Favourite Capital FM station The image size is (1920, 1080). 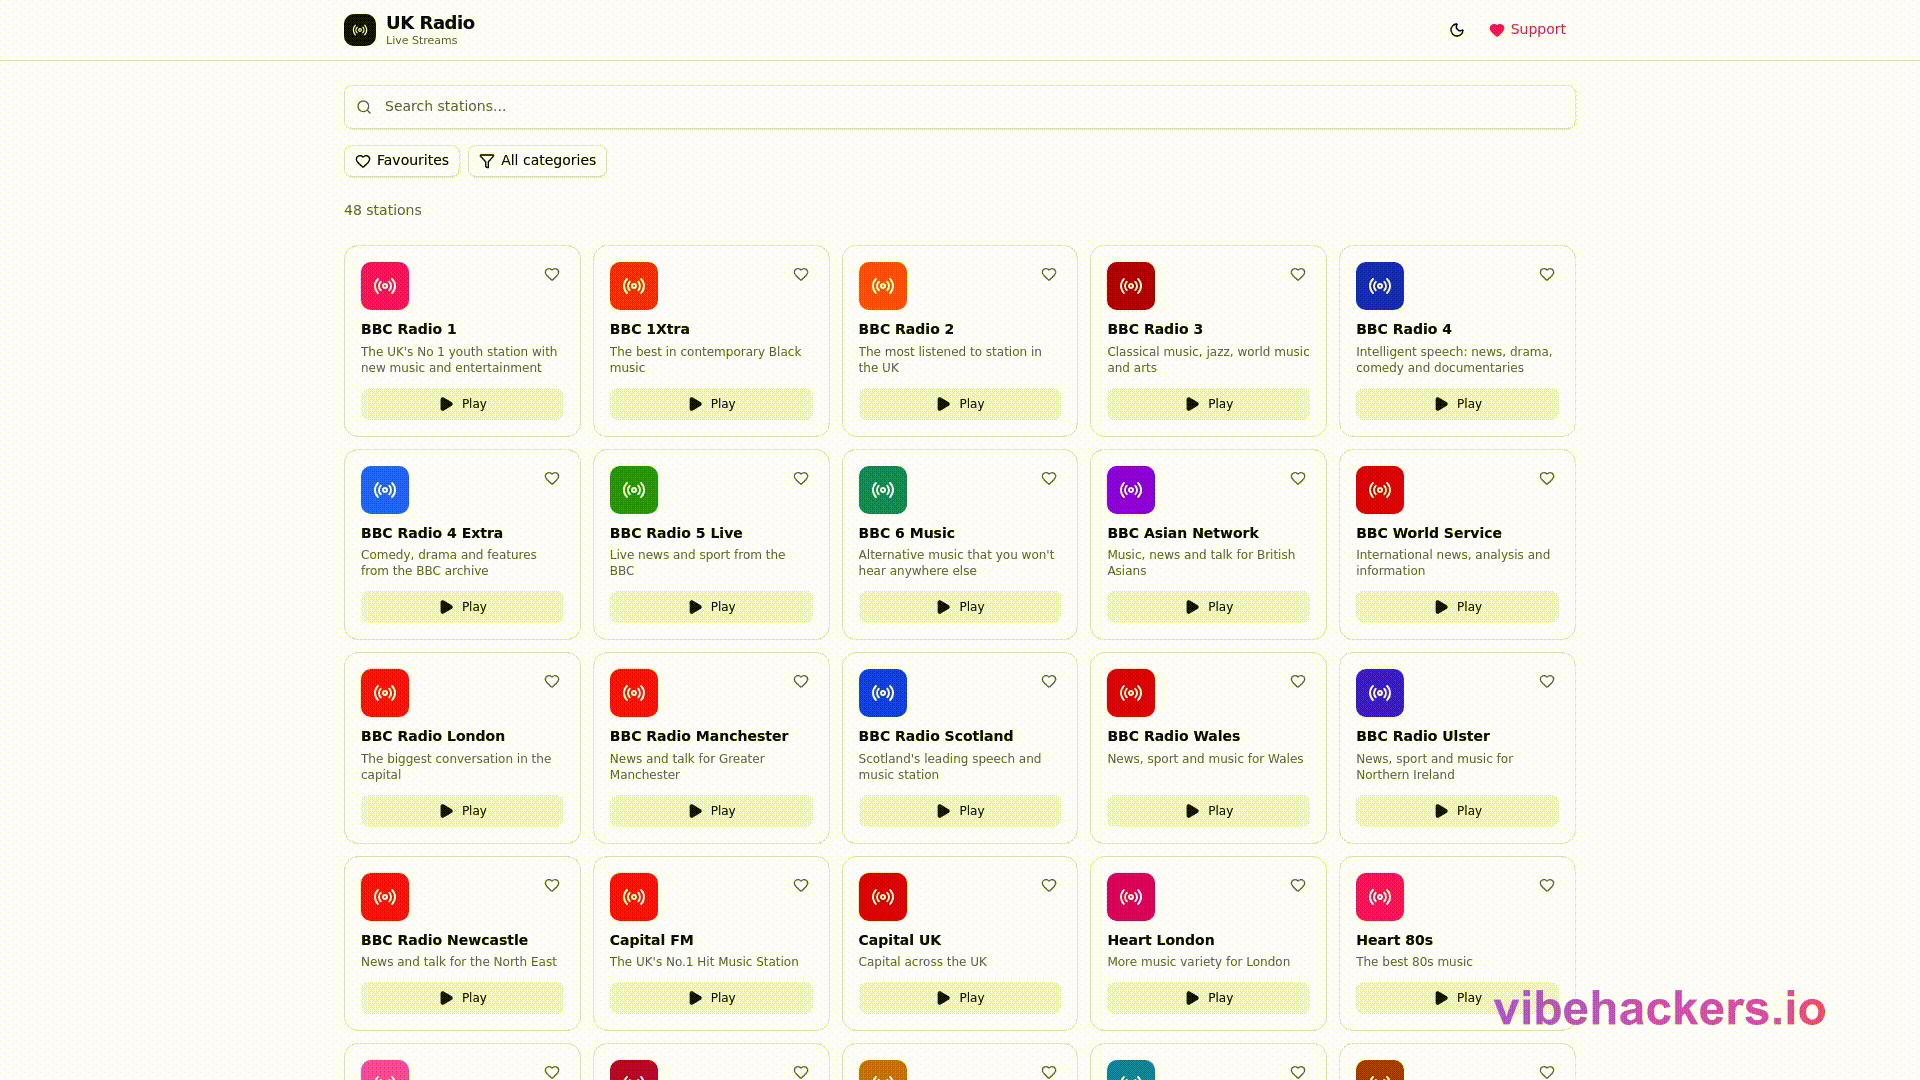(801, 886)
